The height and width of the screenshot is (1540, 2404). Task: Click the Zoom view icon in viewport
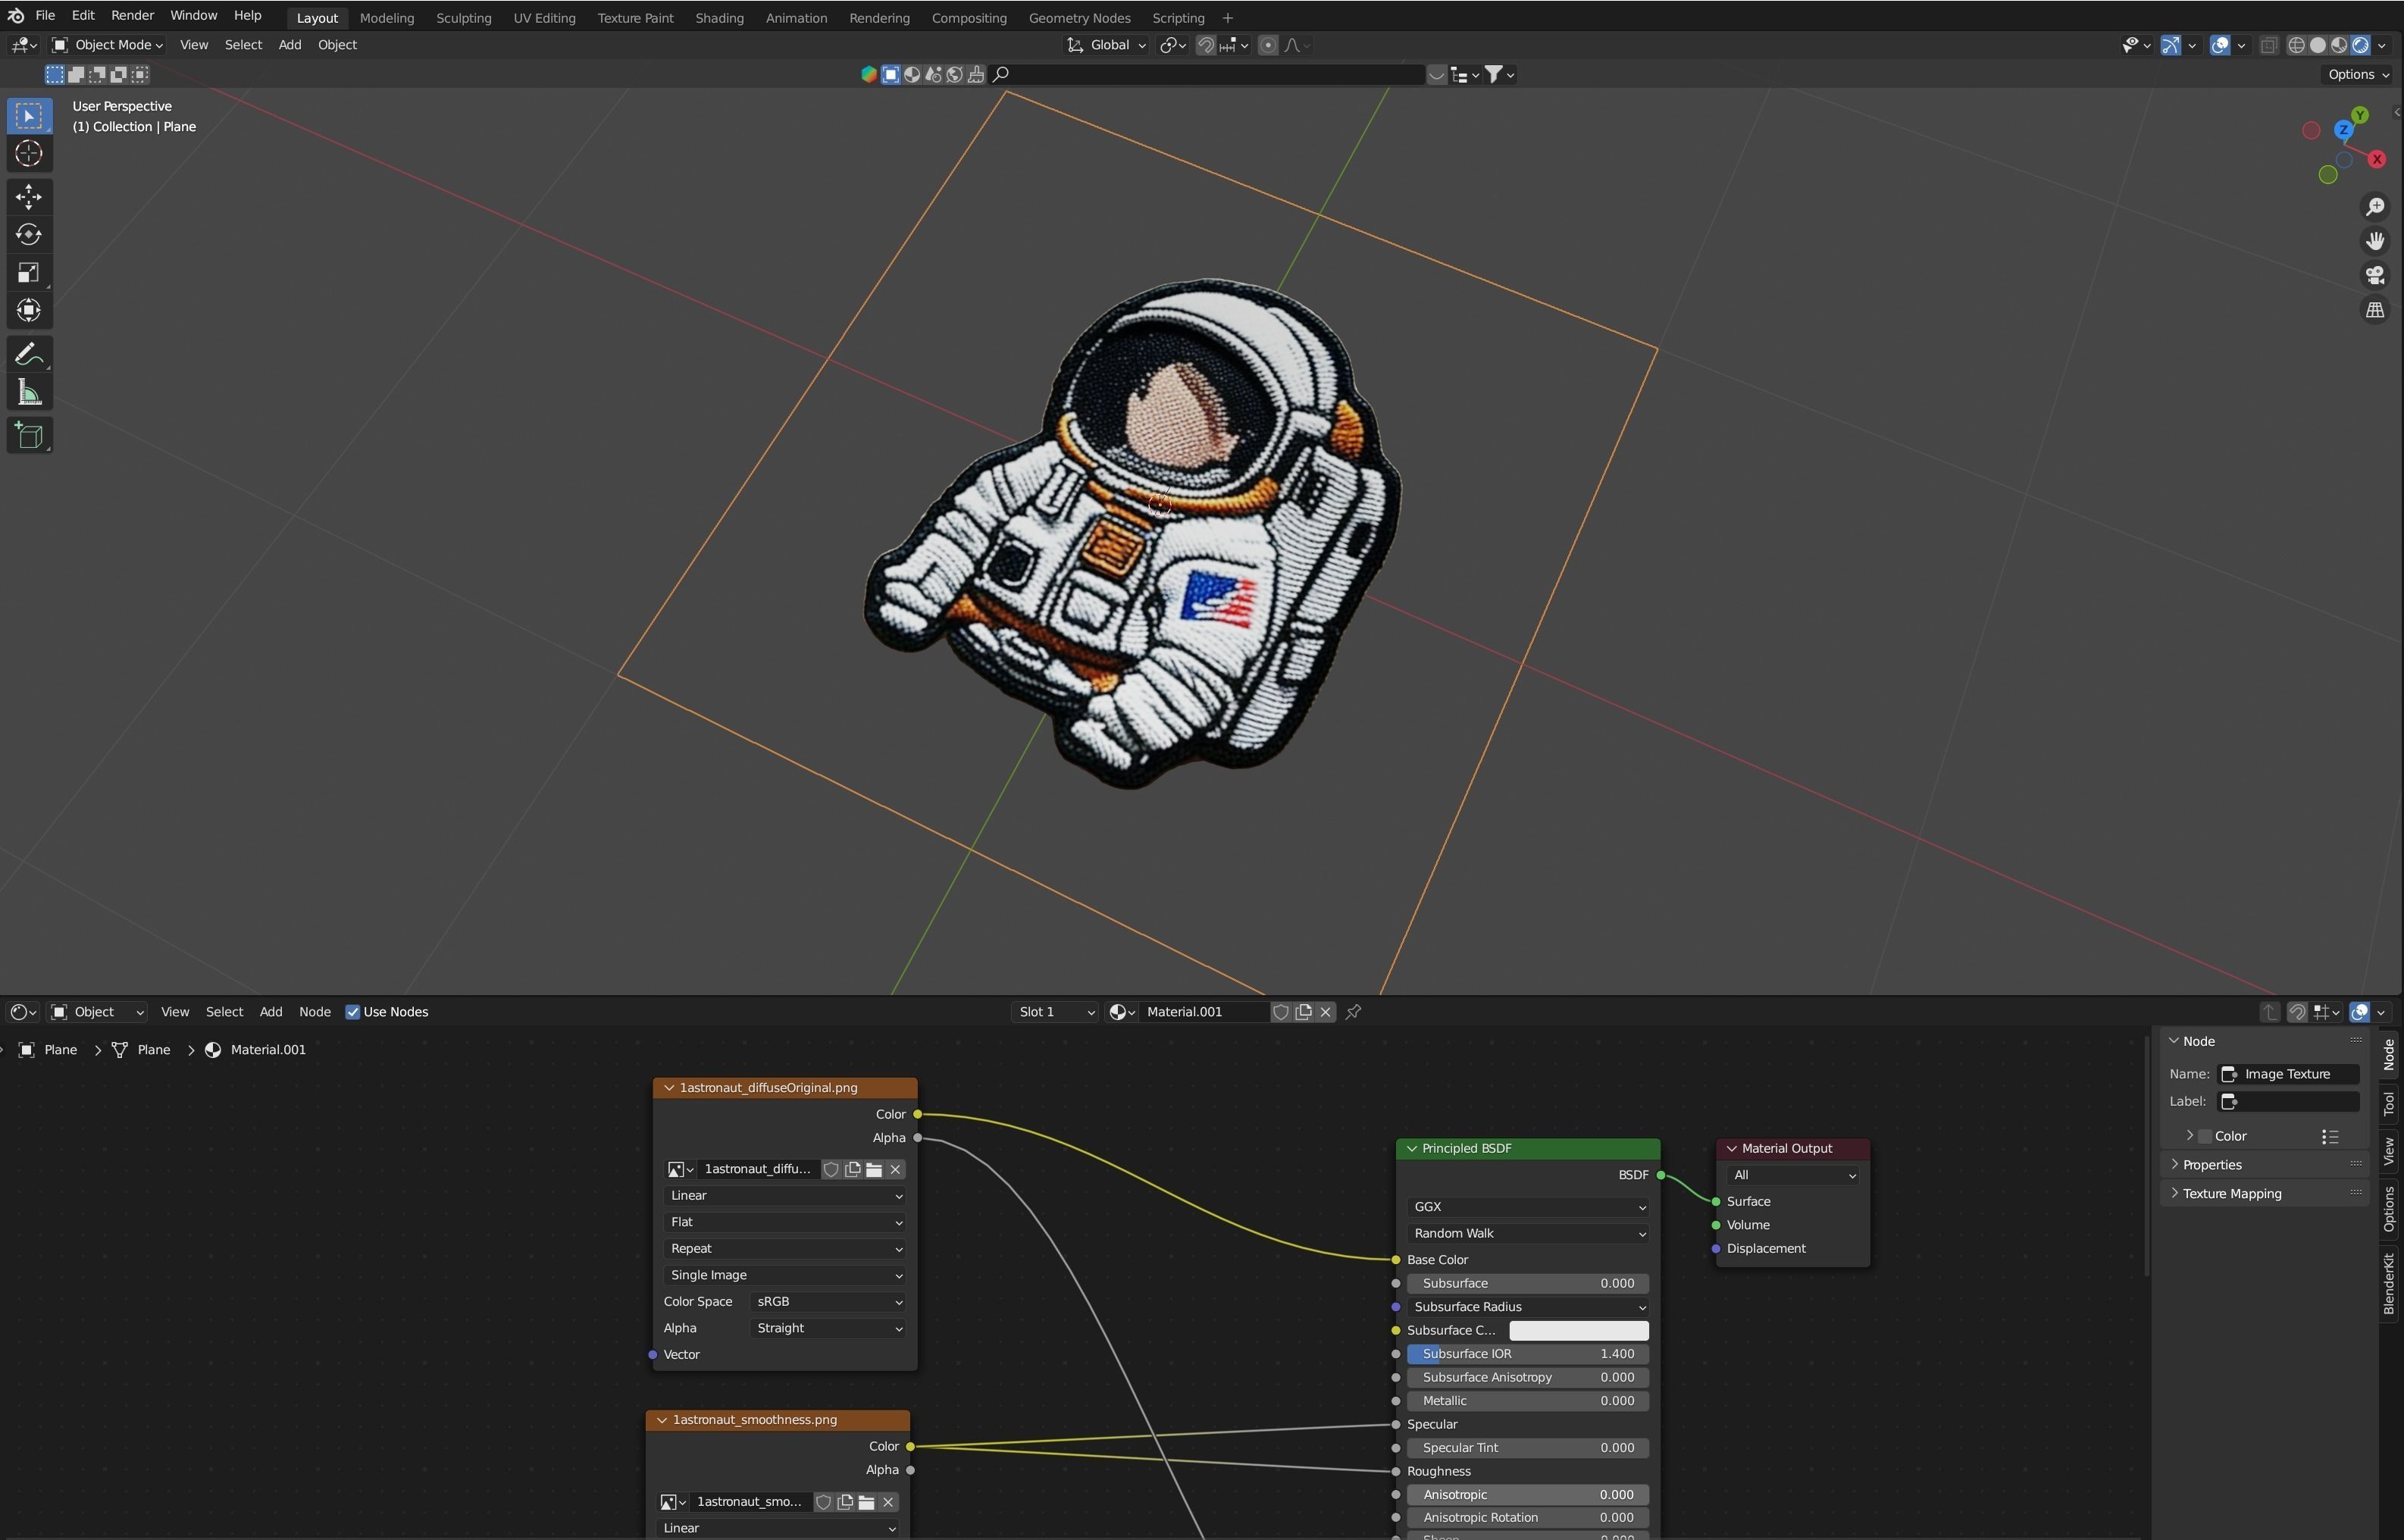pos(2374,207)
